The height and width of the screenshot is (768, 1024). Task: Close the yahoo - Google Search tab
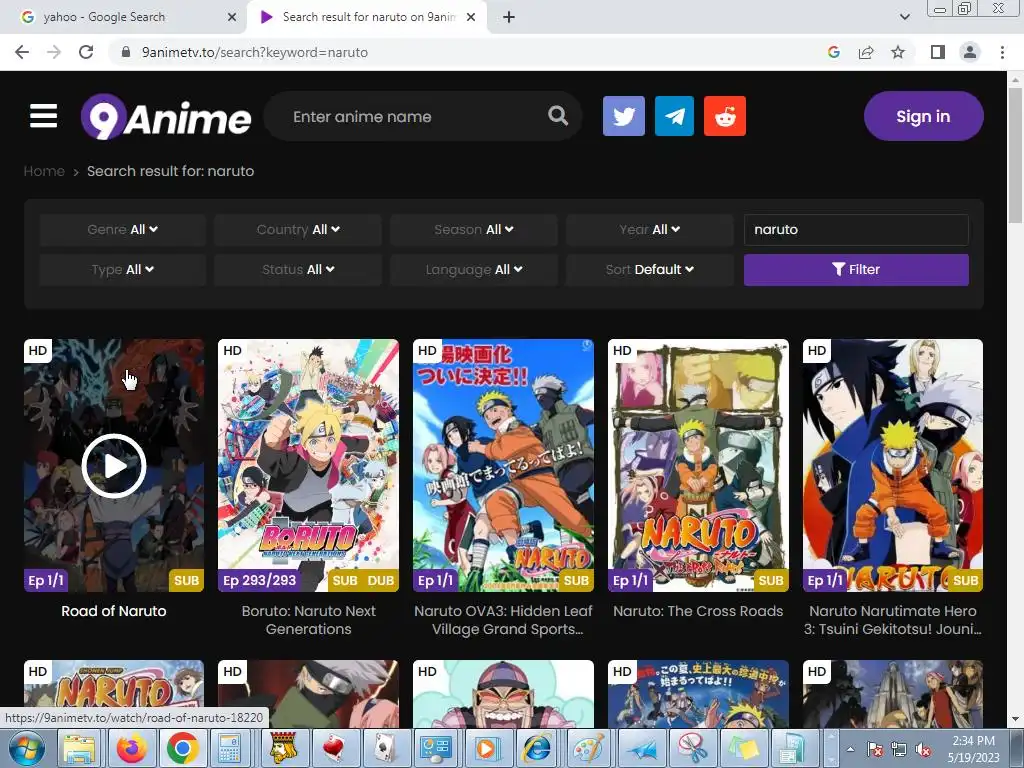[x=231, y=17]
